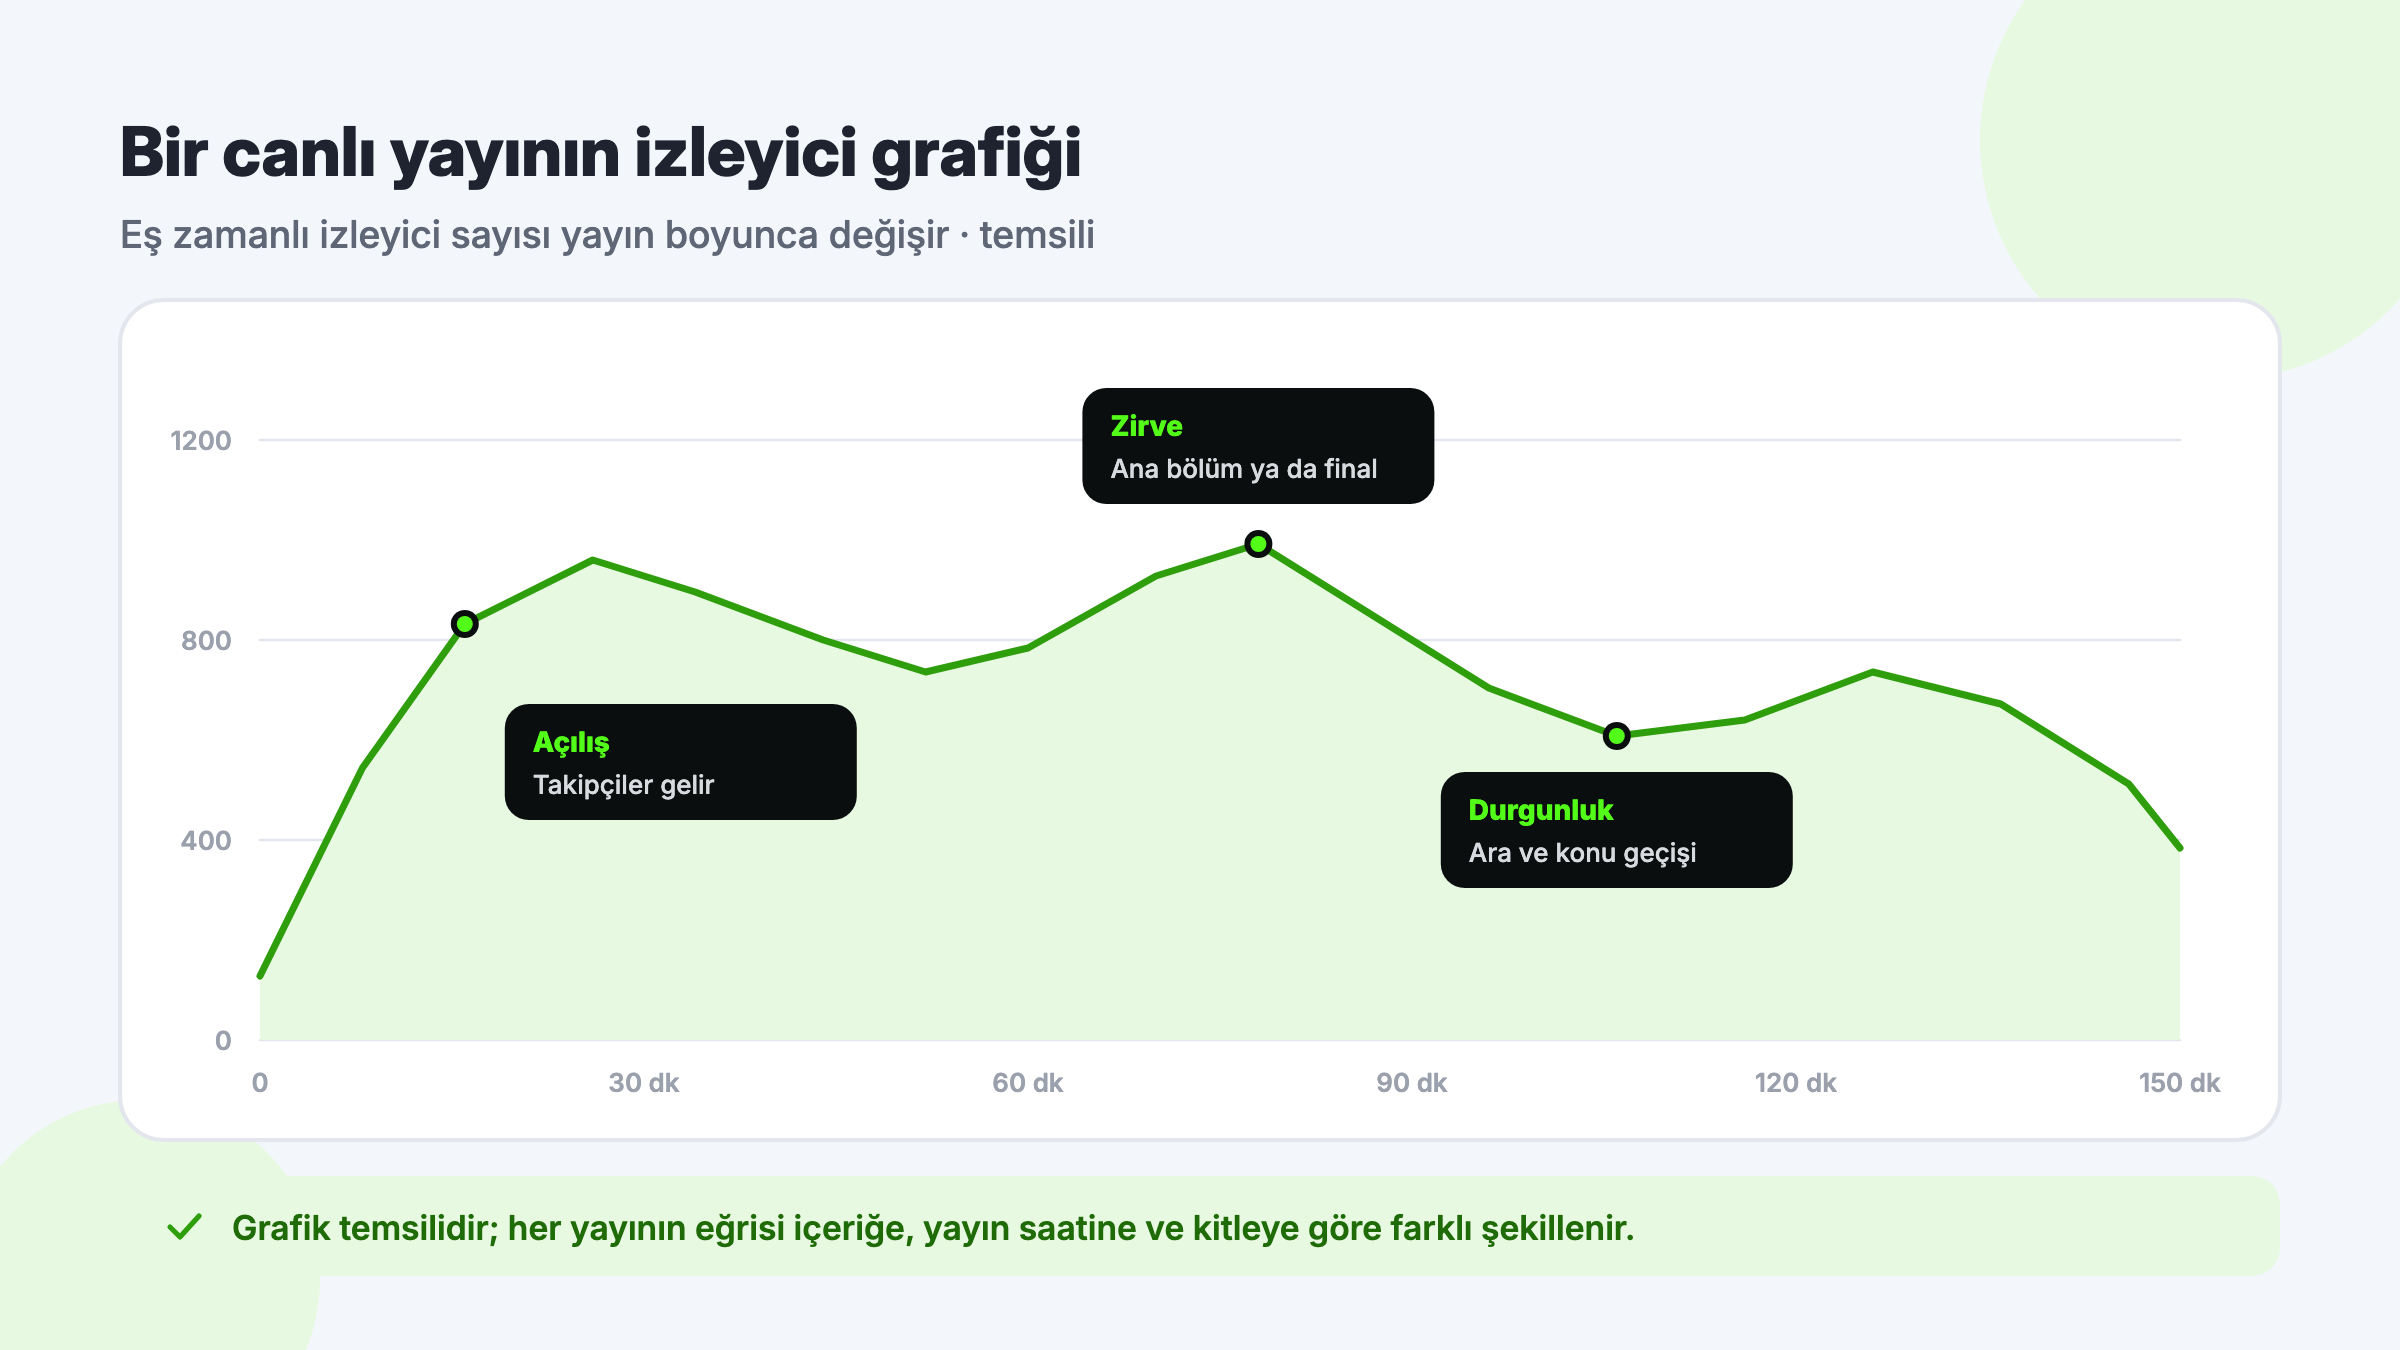Click the '90 dk' x-axis label
Viewport: 2400px width, 1350px height.
[1412, 1083]
